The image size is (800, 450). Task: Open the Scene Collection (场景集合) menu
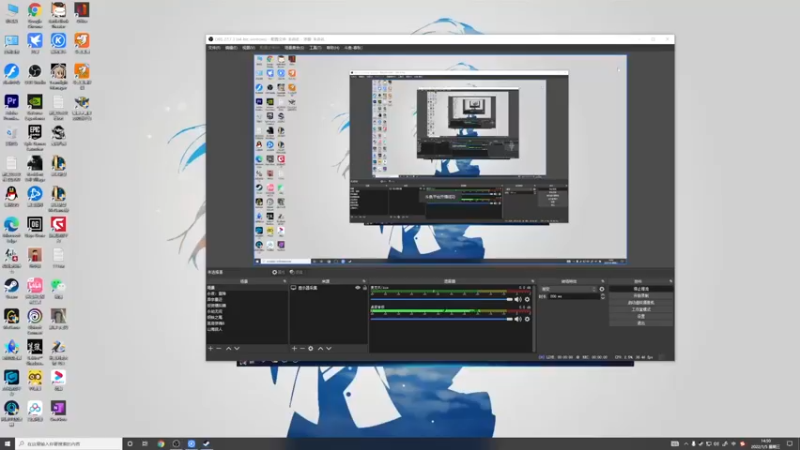pyautogui.click(x=294, y=48)
